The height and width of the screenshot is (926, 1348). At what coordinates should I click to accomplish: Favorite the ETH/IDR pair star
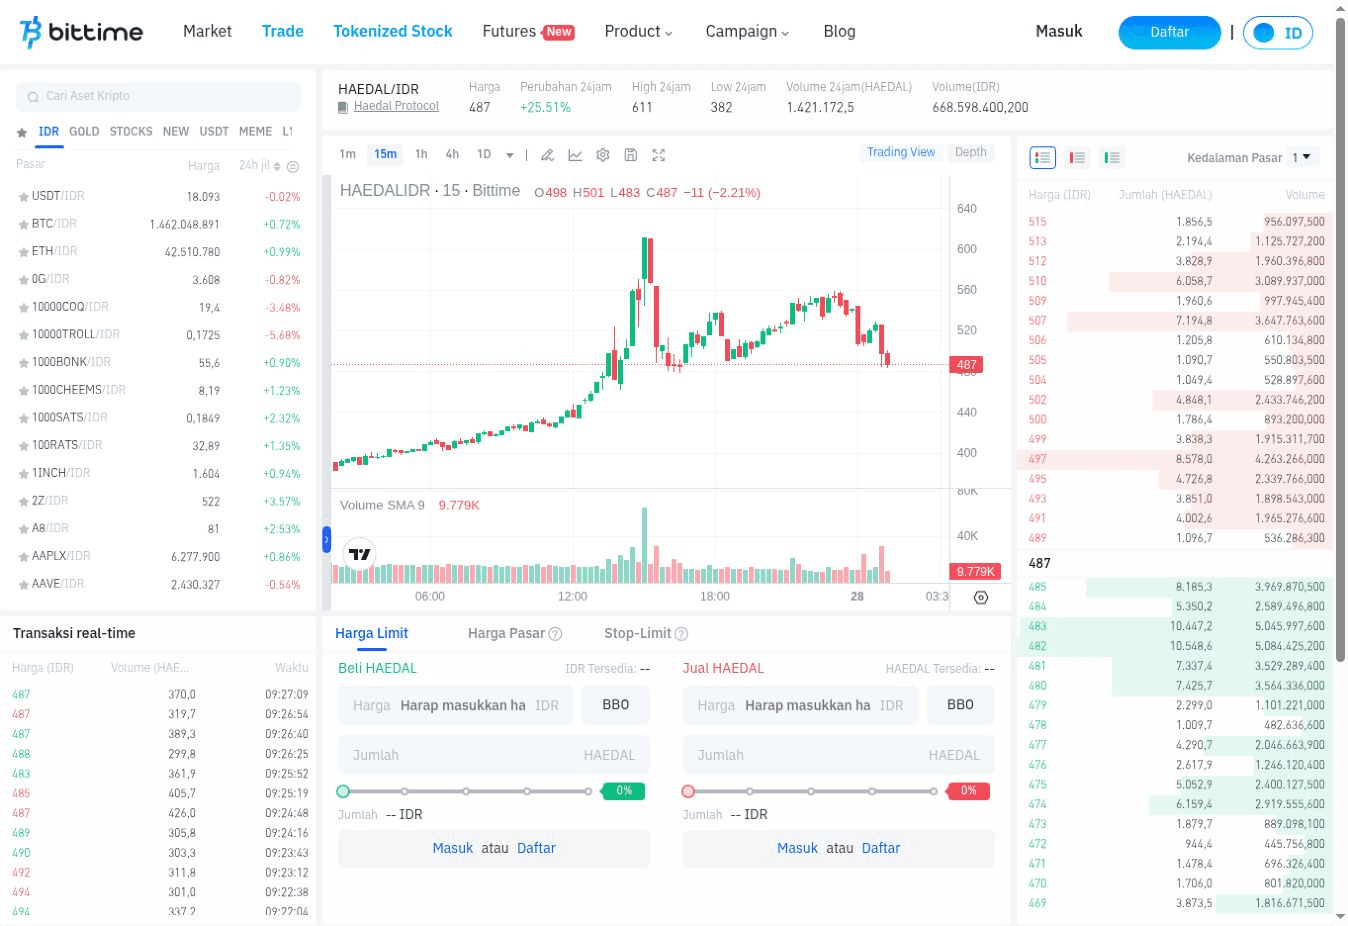point(23,252)
